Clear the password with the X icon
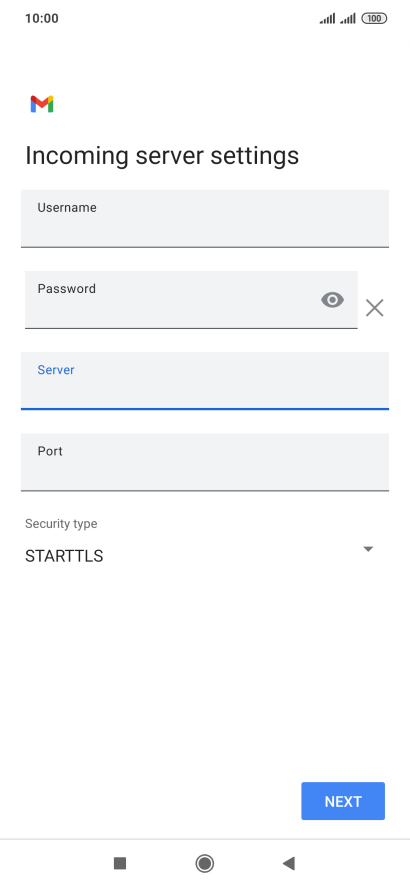 click(x=374, y=308)
